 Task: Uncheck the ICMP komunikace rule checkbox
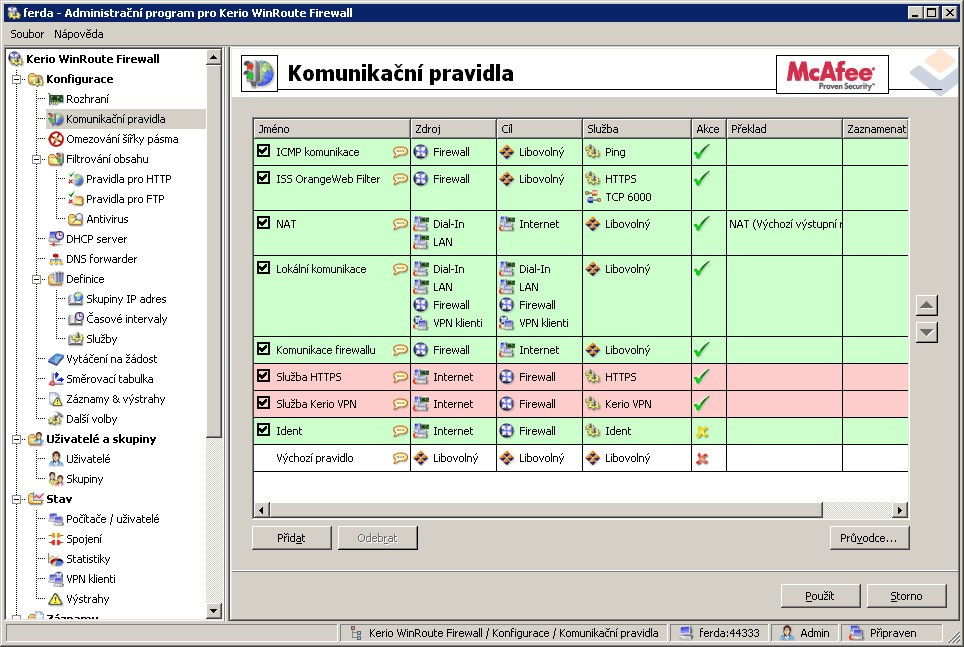264,151
